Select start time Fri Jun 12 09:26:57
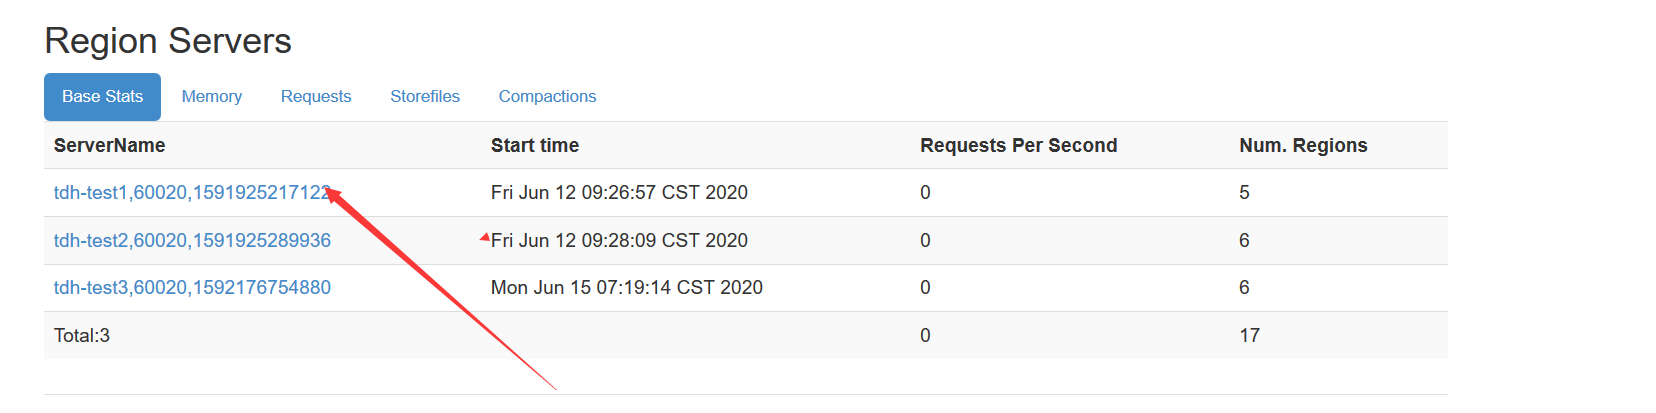1656x413 pixels. pos(618,193)
